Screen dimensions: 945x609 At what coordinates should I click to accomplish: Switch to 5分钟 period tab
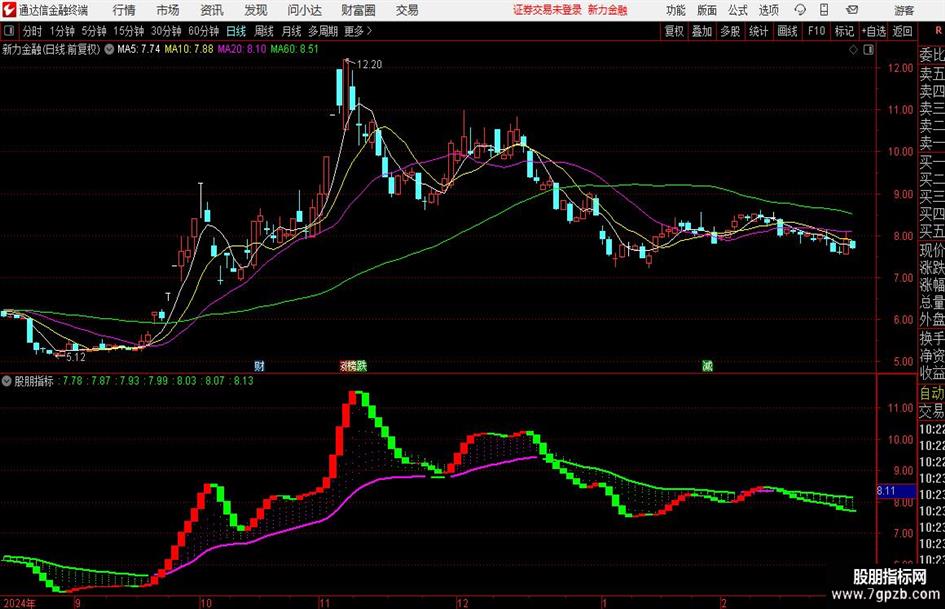coord(94,31)
